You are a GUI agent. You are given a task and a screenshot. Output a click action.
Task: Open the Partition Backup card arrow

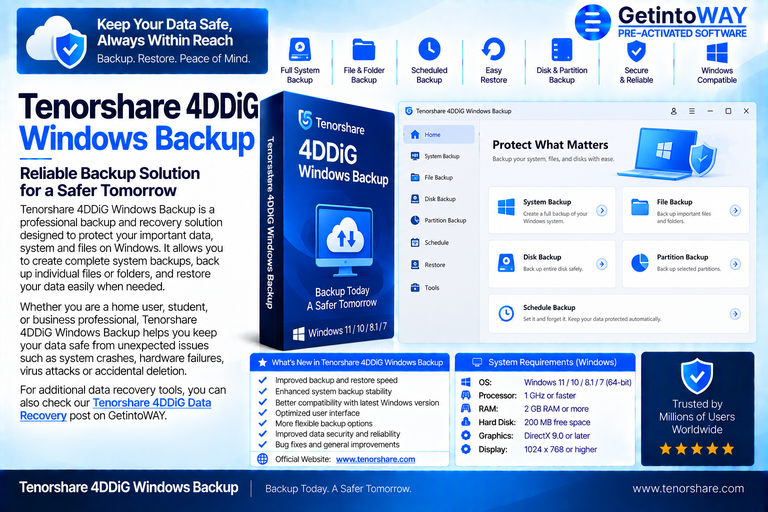735,264
